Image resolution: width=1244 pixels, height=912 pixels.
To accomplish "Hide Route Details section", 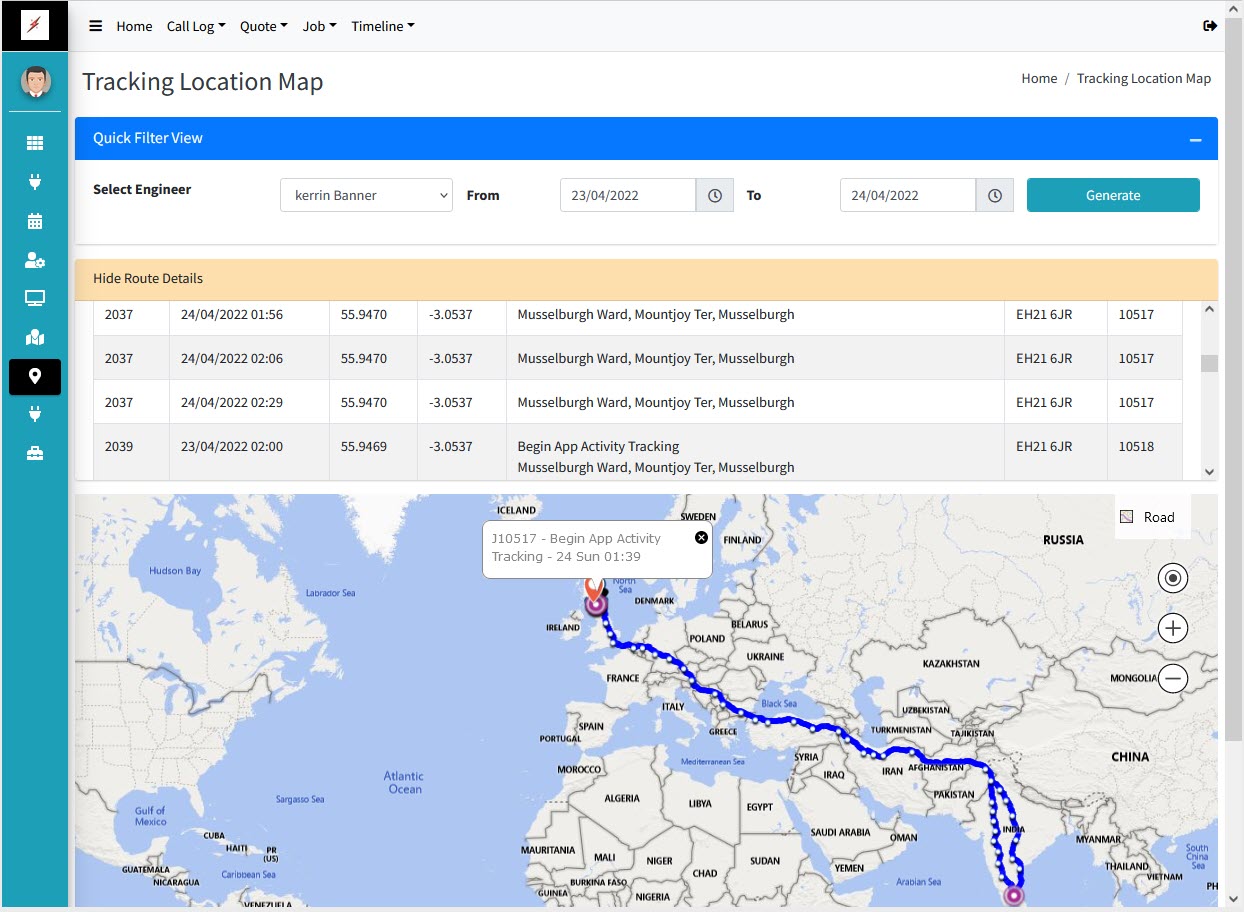I will (x=148, y=279).
